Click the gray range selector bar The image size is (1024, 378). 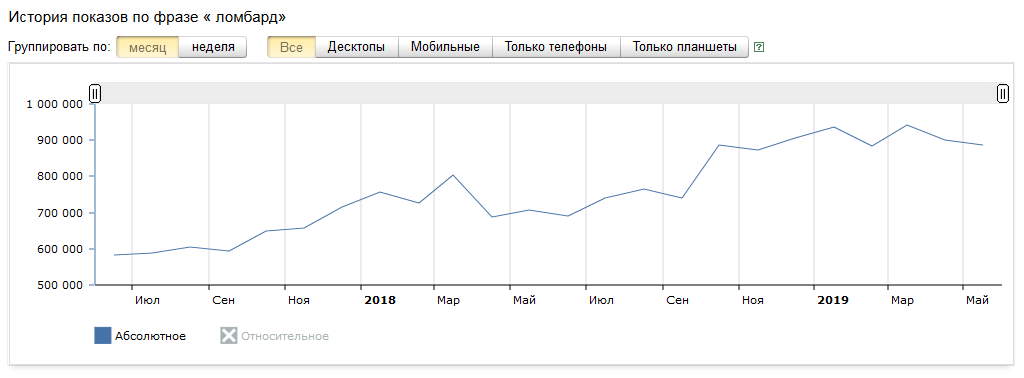click(549, 93)
